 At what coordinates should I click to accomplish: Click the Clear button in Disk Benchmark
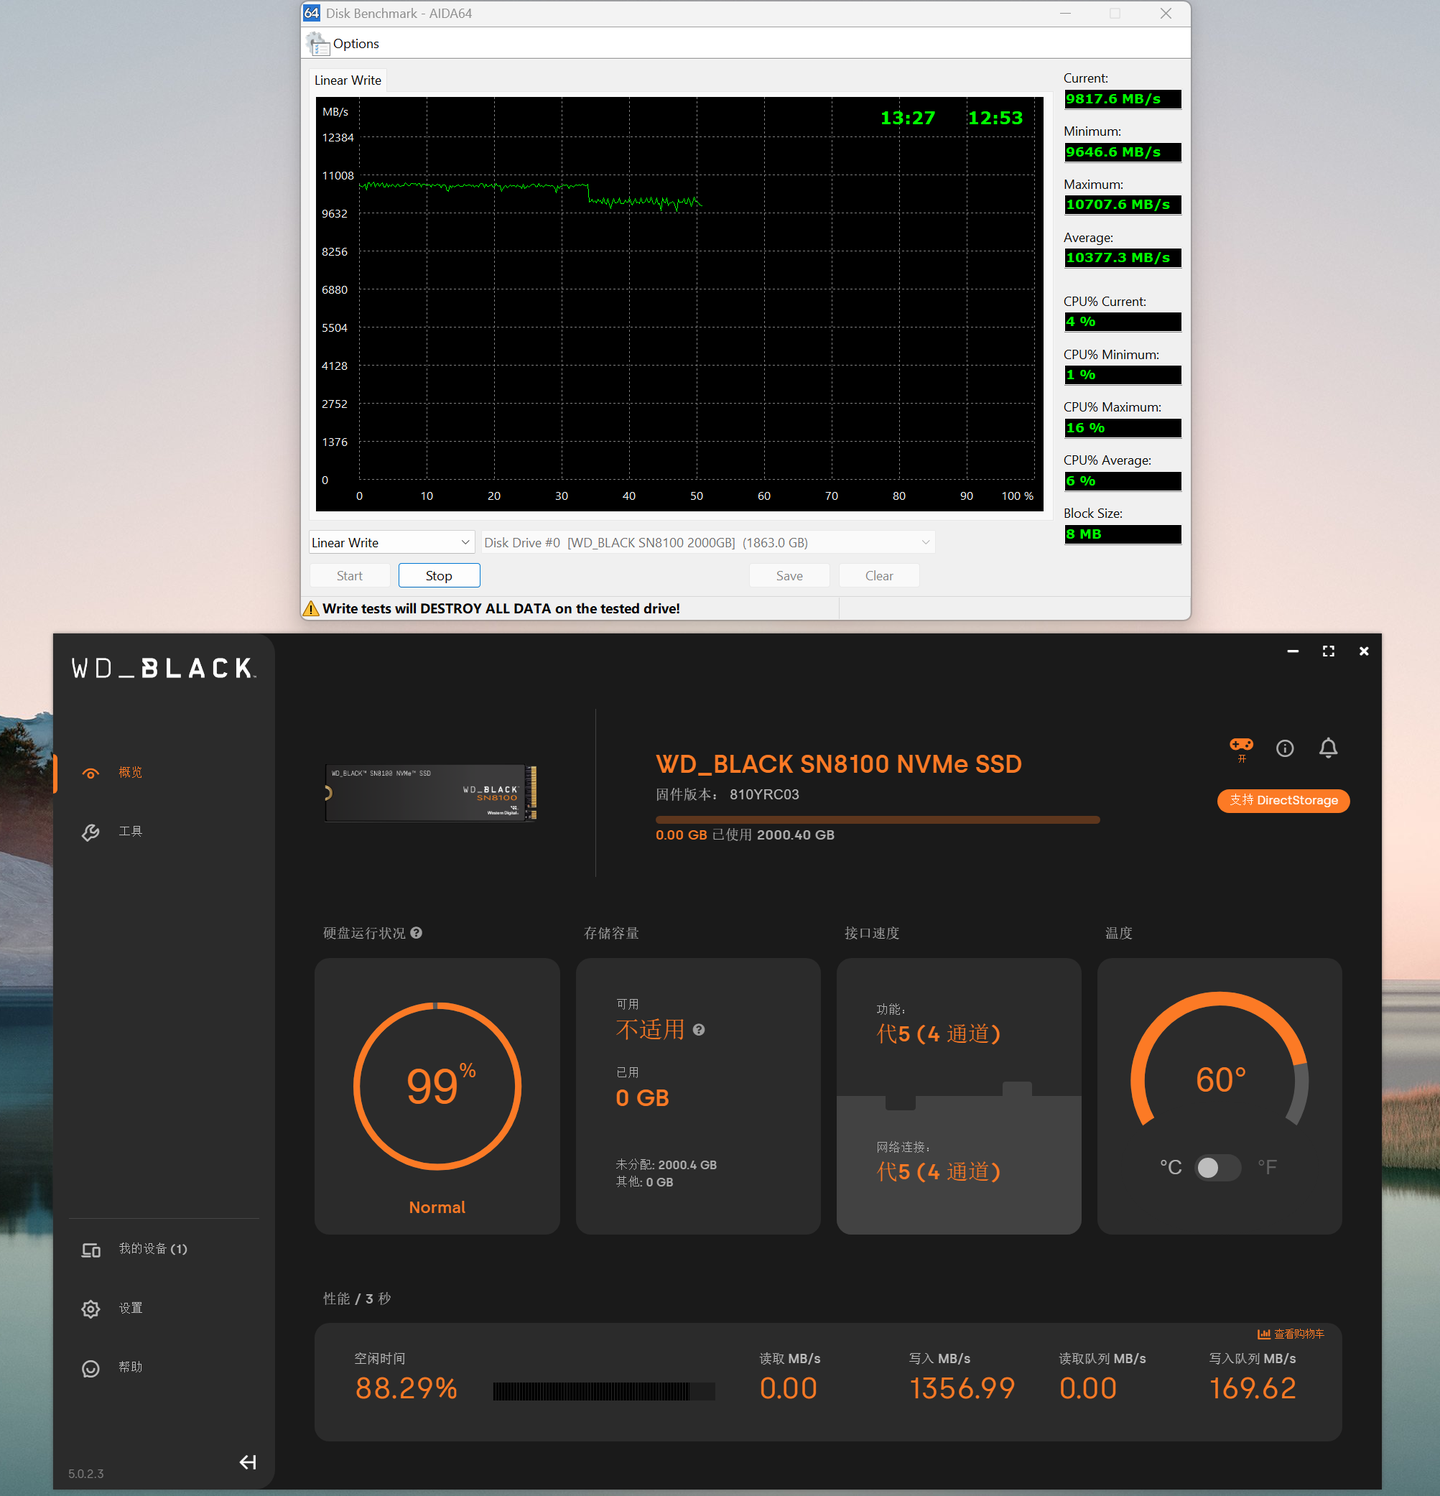[x=879, y=575]
